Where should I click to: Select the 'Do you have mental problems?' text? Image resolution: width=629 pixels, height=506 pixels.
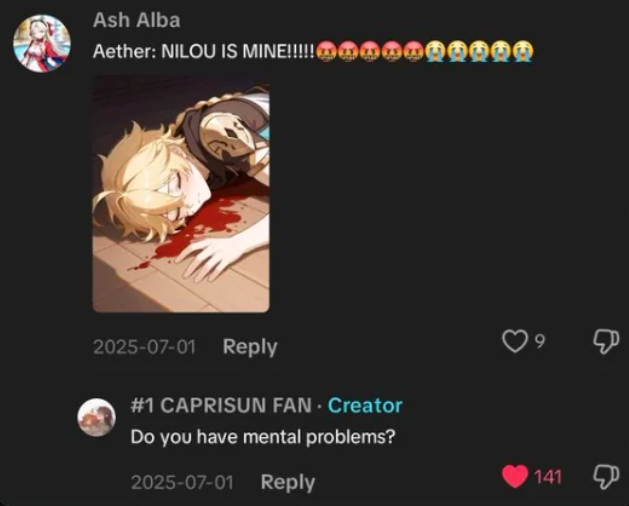263,437
